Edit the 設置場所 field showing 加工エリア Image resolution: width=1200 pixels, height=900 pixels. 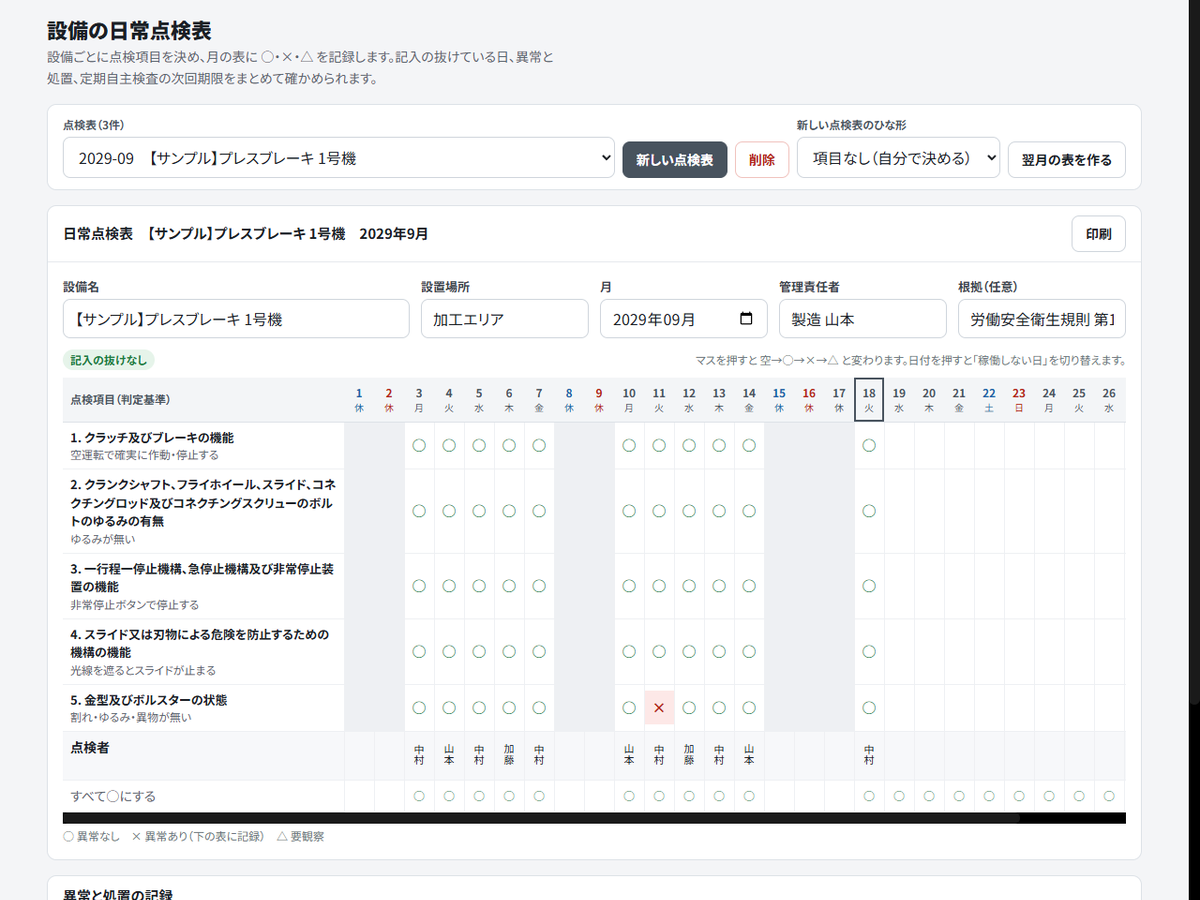point(505,319)
